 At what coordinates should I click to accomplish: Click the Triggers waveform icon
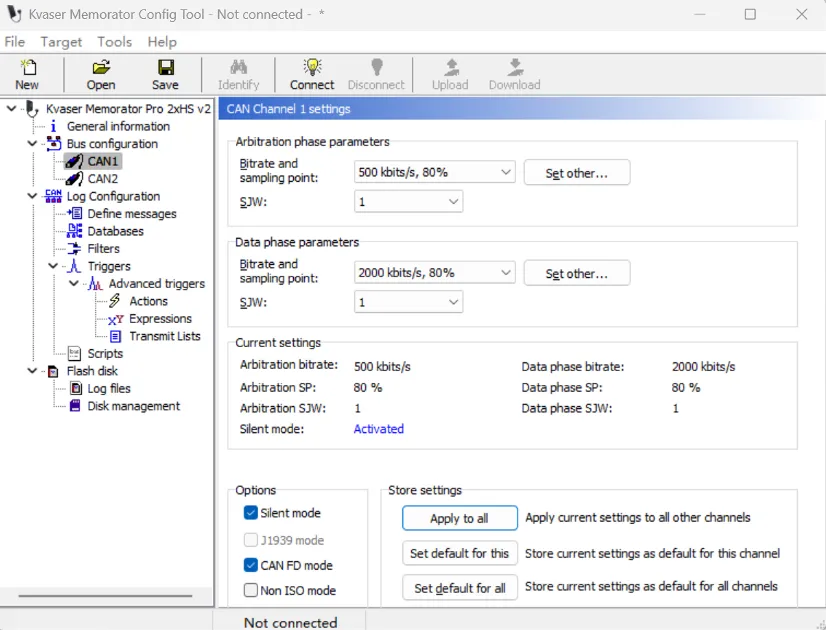74,266
